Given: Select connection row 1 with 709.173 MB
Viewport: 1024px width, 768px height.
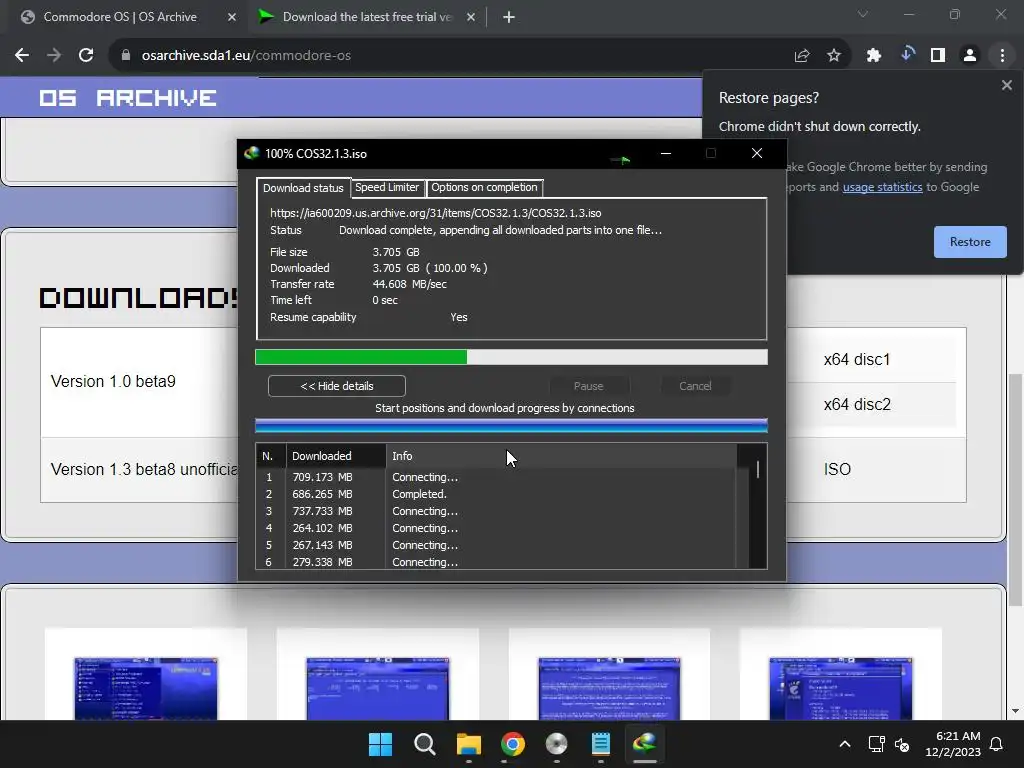Looking at the screenshot, I should 496,477.
